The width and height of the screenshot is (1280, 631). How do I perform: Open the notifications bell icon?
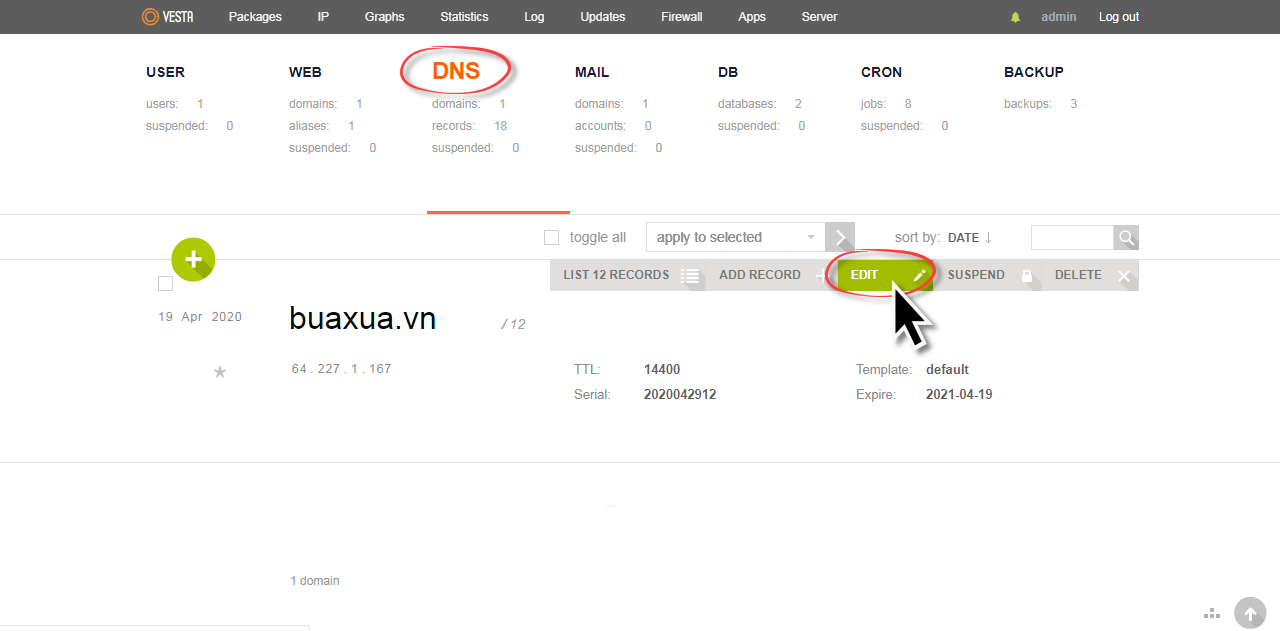(1016, 17)
